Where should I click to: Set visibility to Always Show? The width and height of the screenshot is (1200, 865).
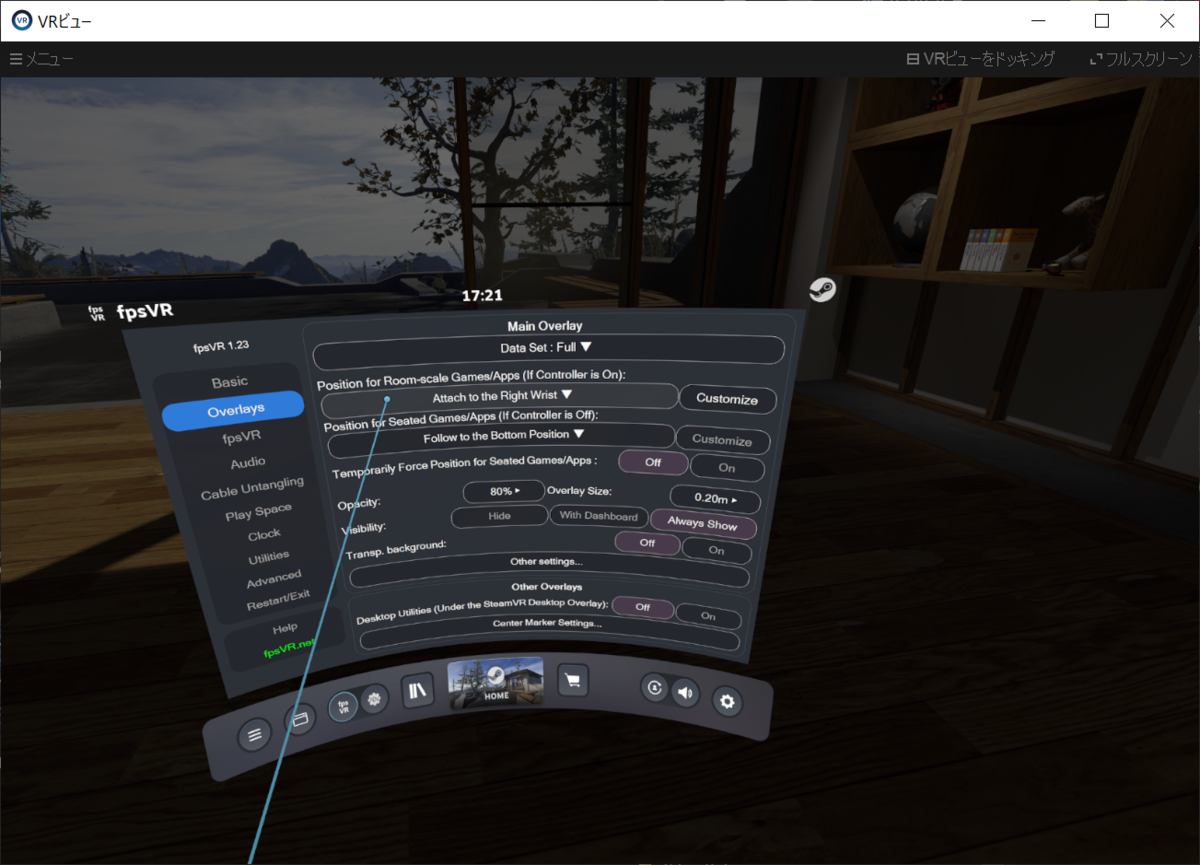703,523
